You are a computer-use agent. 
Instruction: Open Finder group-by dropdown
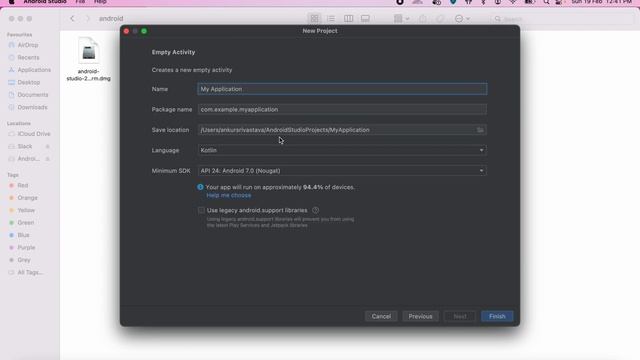point(401,19)
